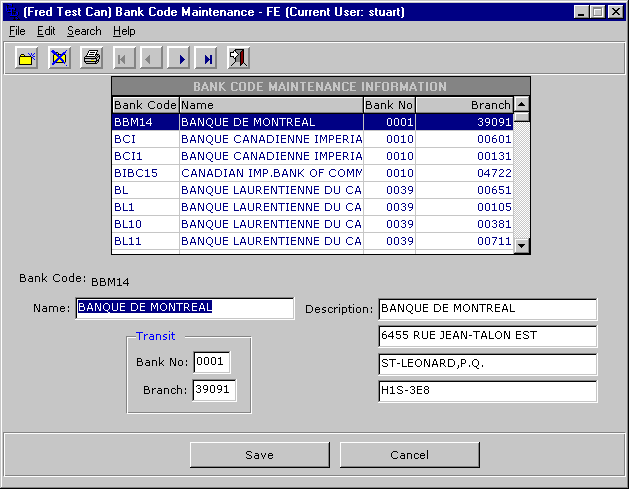Click the printer icon
This screenshot has height=489, width=629.
click(91, 59)
